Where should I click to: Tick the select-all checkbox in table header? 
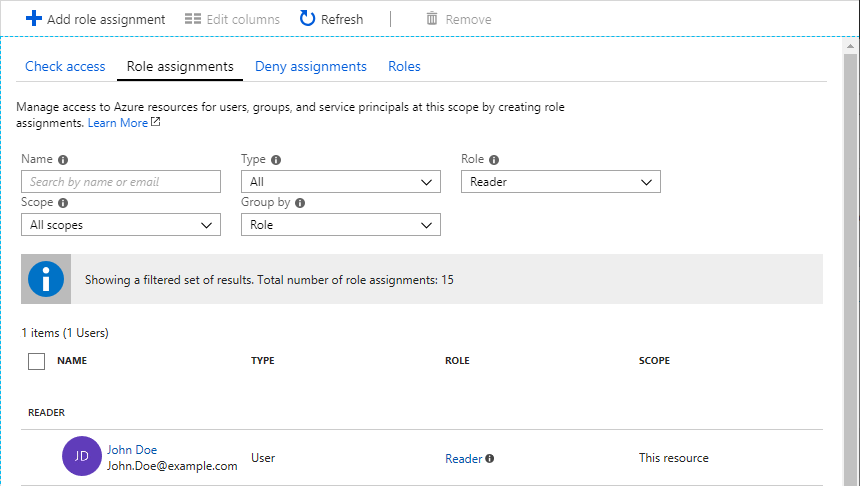pos(37,361)
